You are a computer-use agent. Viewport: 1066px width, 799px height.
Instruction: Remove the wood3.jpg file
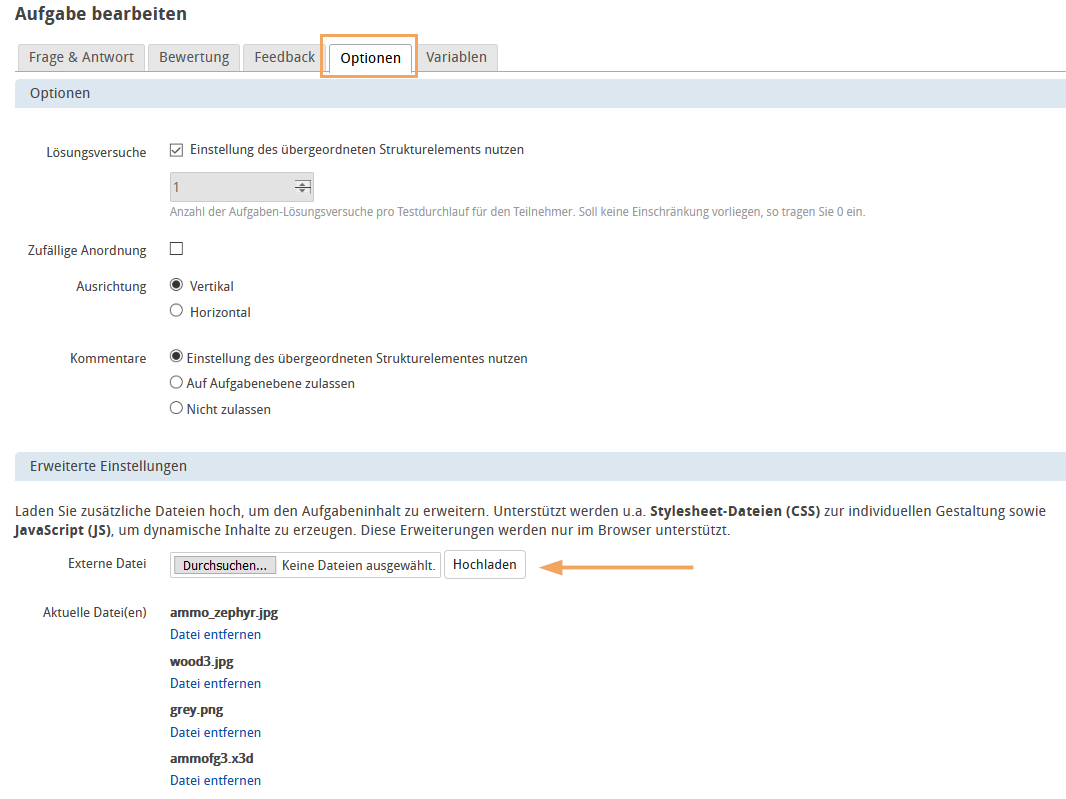[215, 683]
